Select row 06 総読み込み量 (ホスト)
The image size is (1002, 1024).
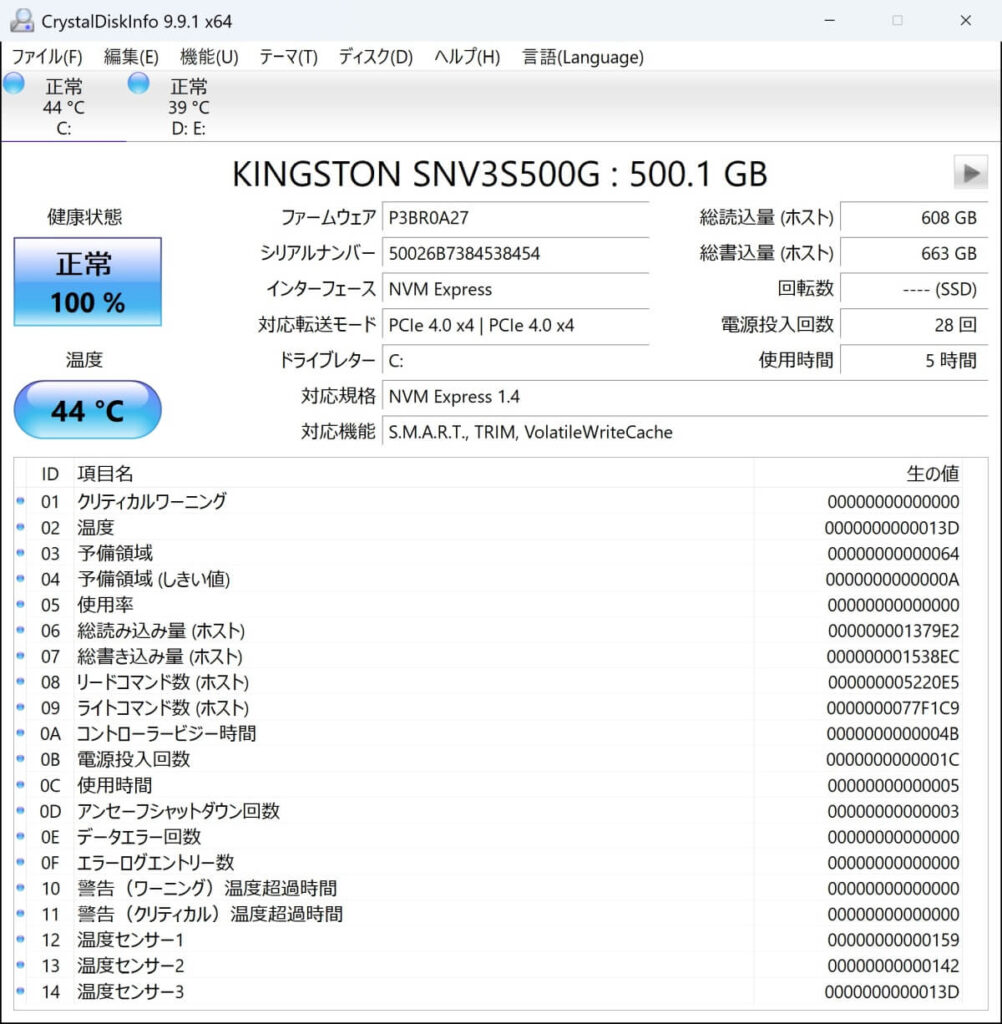488,631
